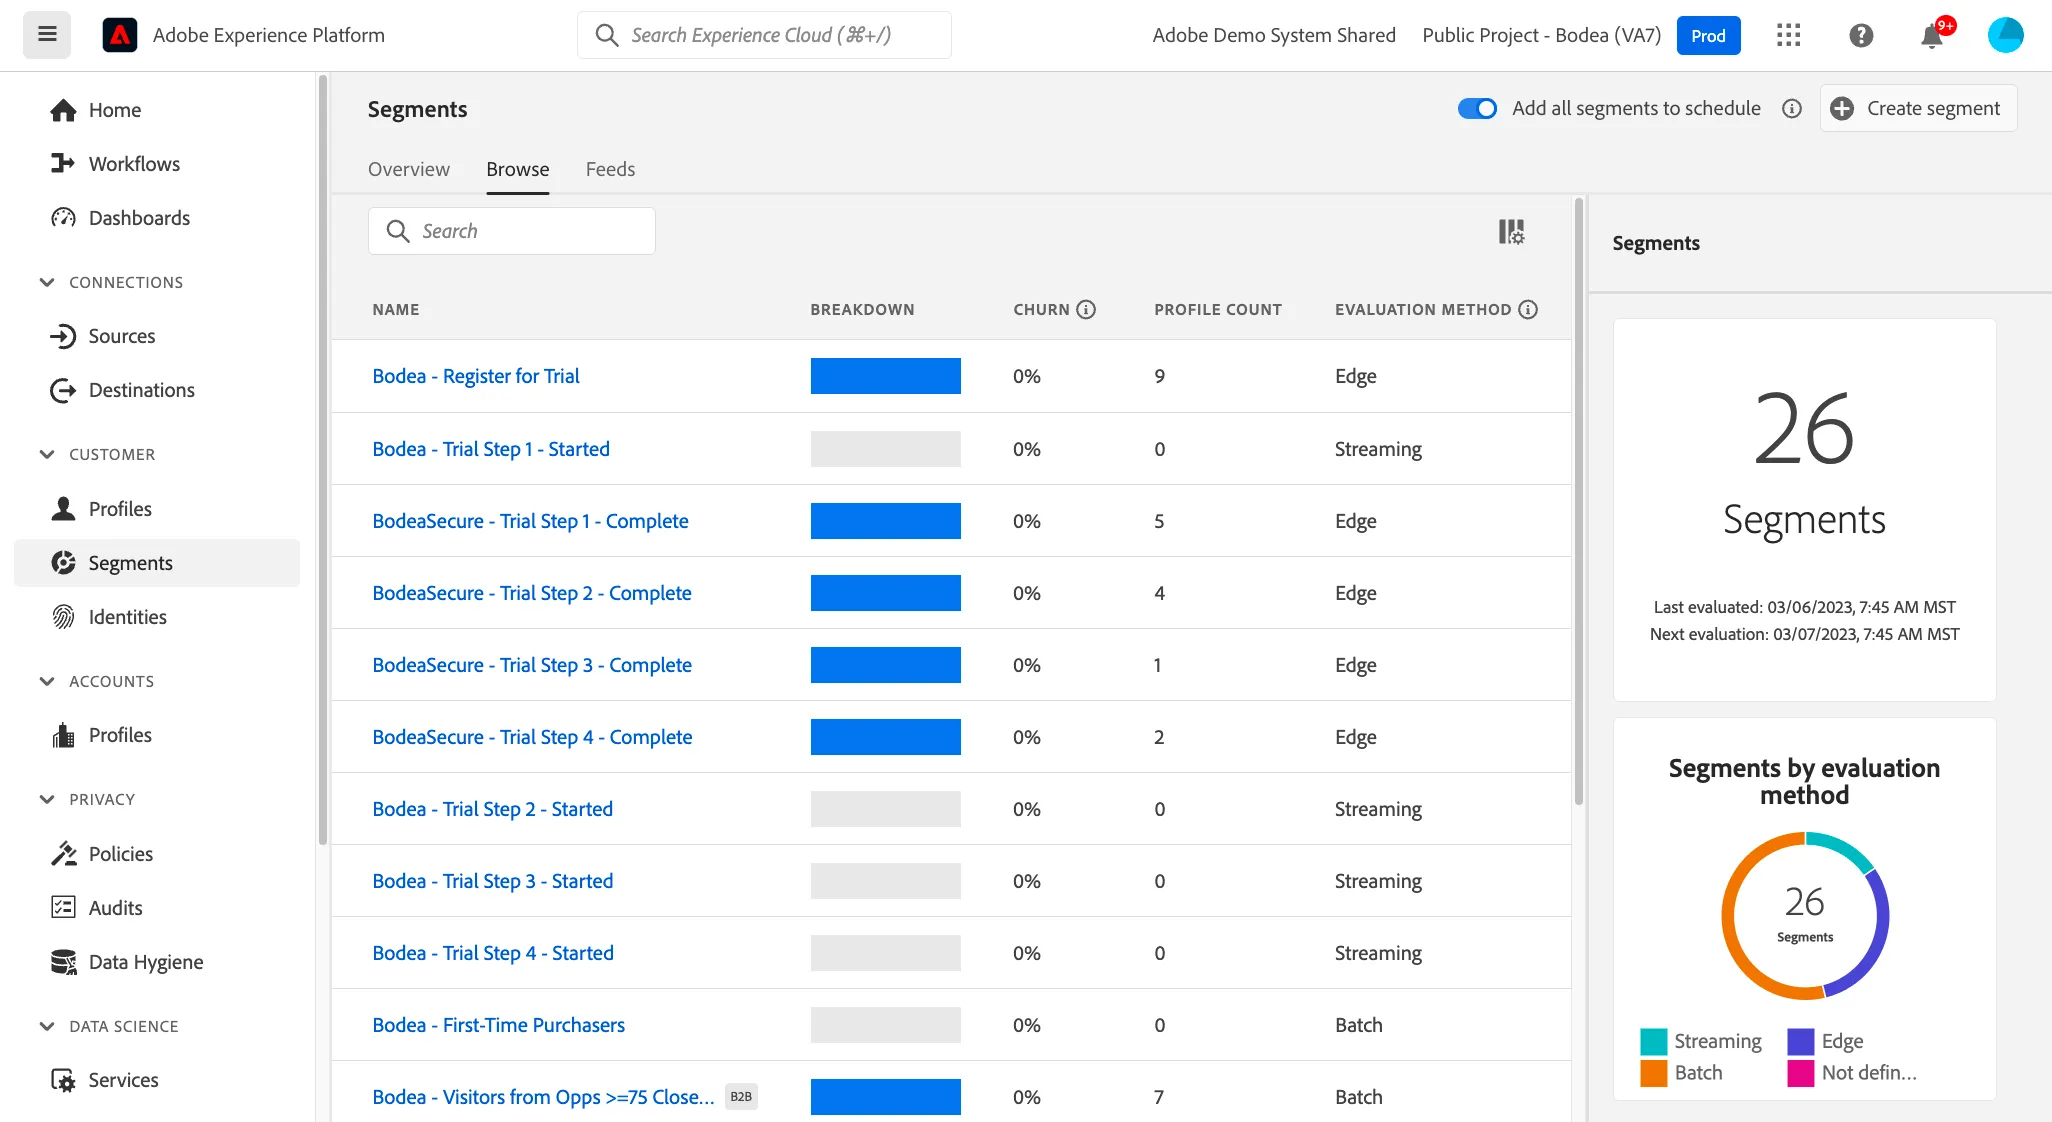Switch to the Overview tab
Viewport: 2052px width, 1122px height.
tap(409, 169)
